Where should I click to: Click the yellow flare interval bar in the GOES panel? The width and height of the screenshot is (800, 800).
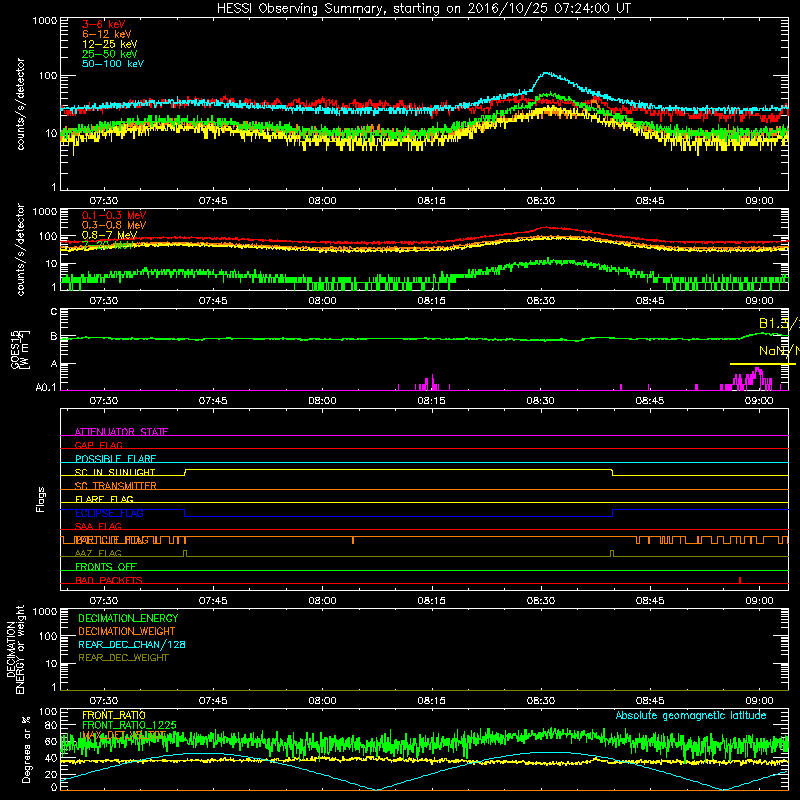[763, 364]
